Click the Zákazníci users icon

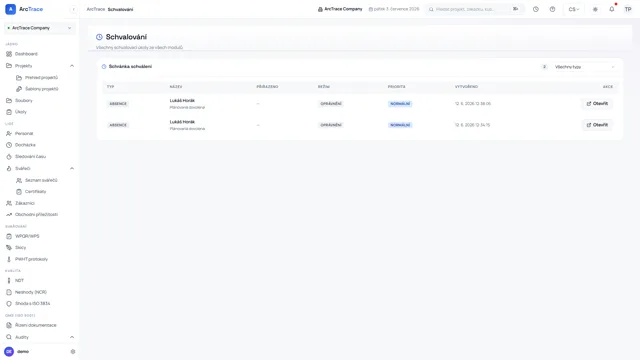pyautogui.click(x=9, y=203)
